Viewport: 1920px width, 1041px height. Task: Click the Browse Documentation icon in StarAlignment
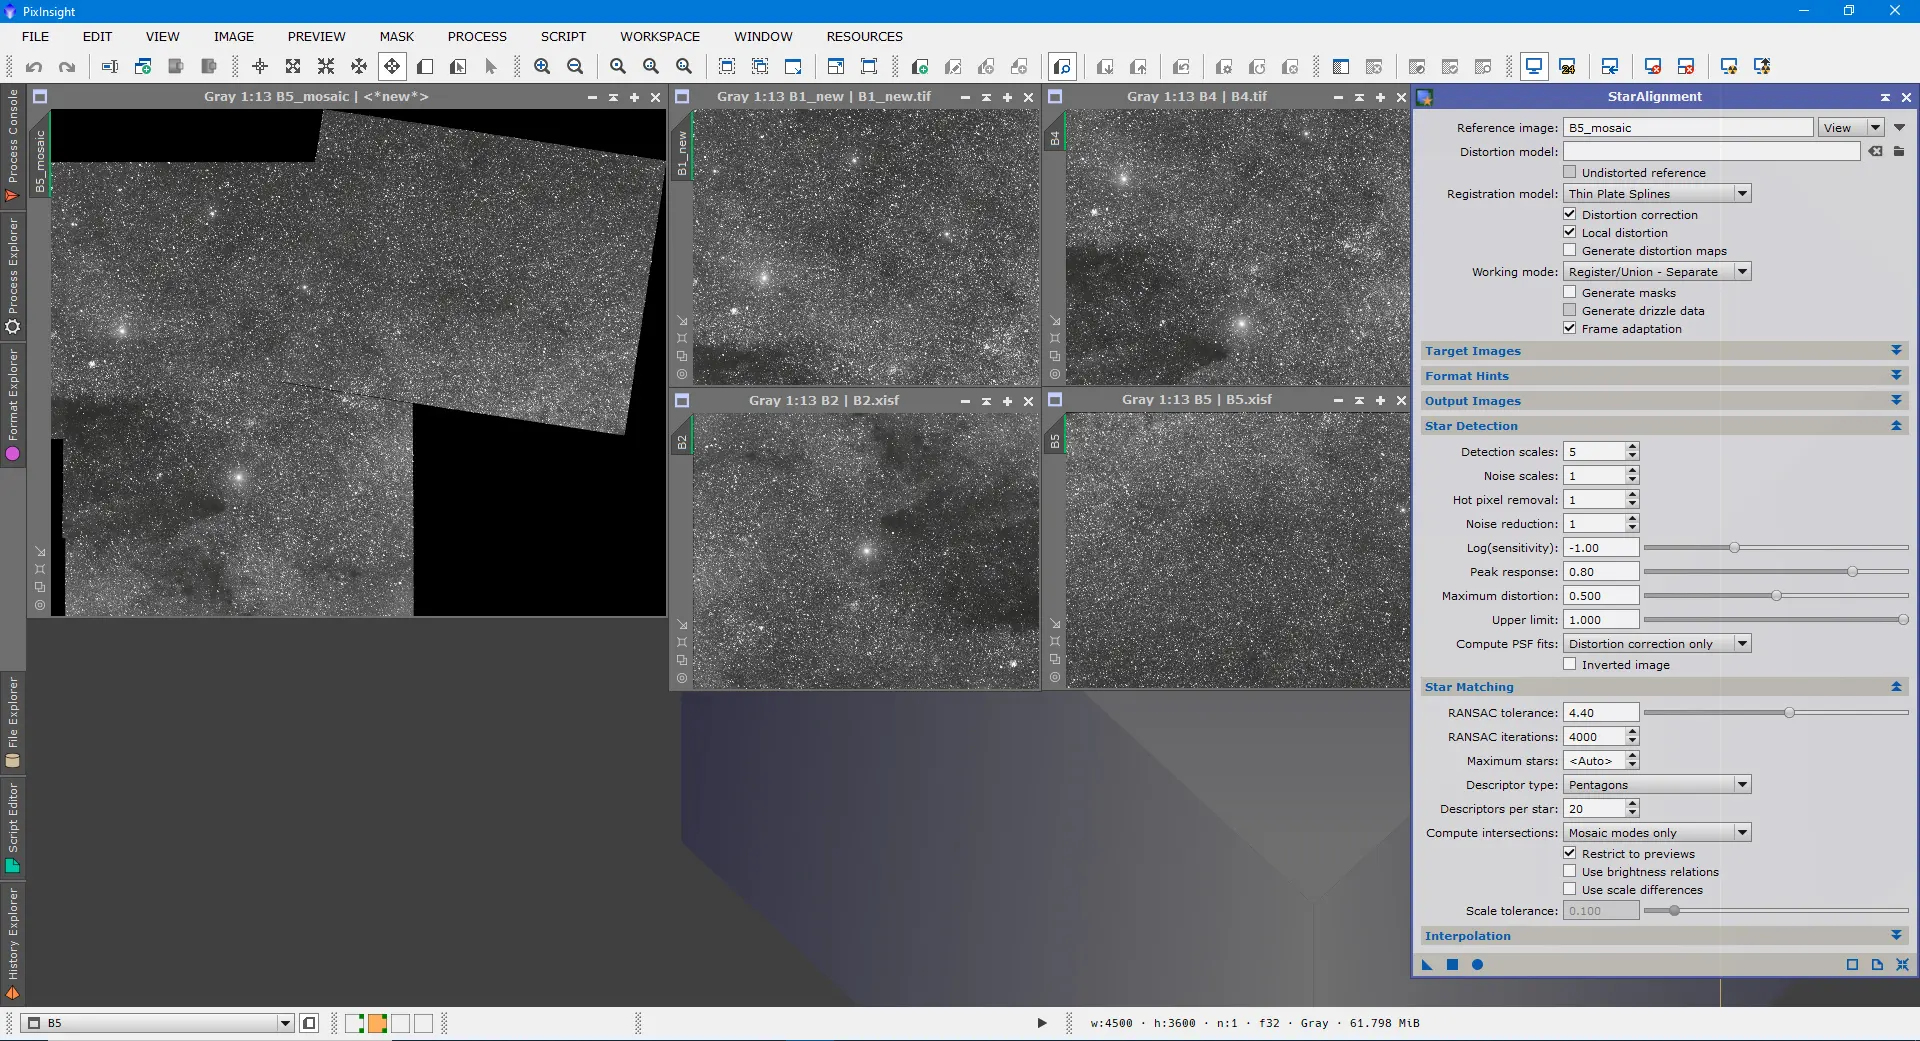[x=1877, y=965]
